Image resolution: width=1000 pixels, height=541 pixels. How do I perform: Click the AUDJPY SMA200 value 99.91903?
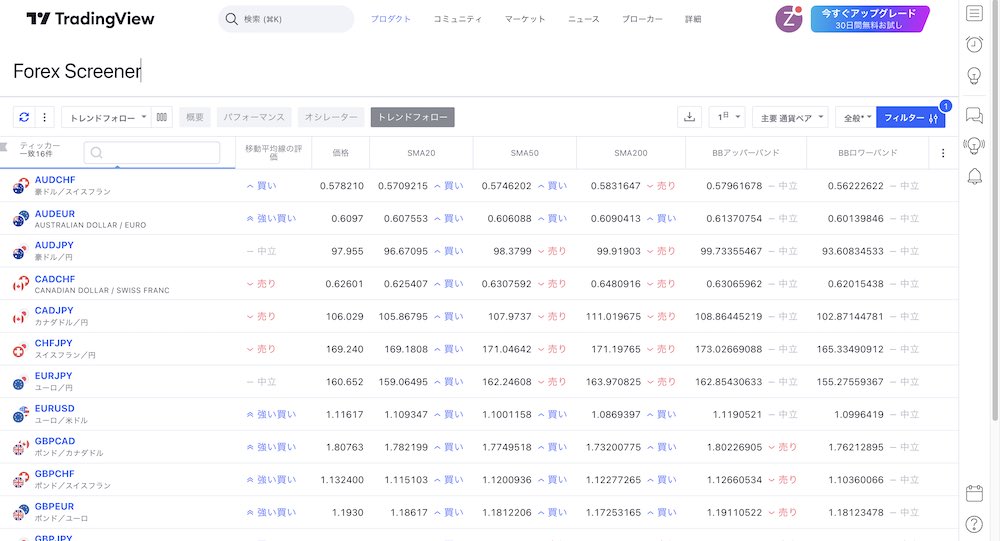pyautogui.click(x=619, y=251)
